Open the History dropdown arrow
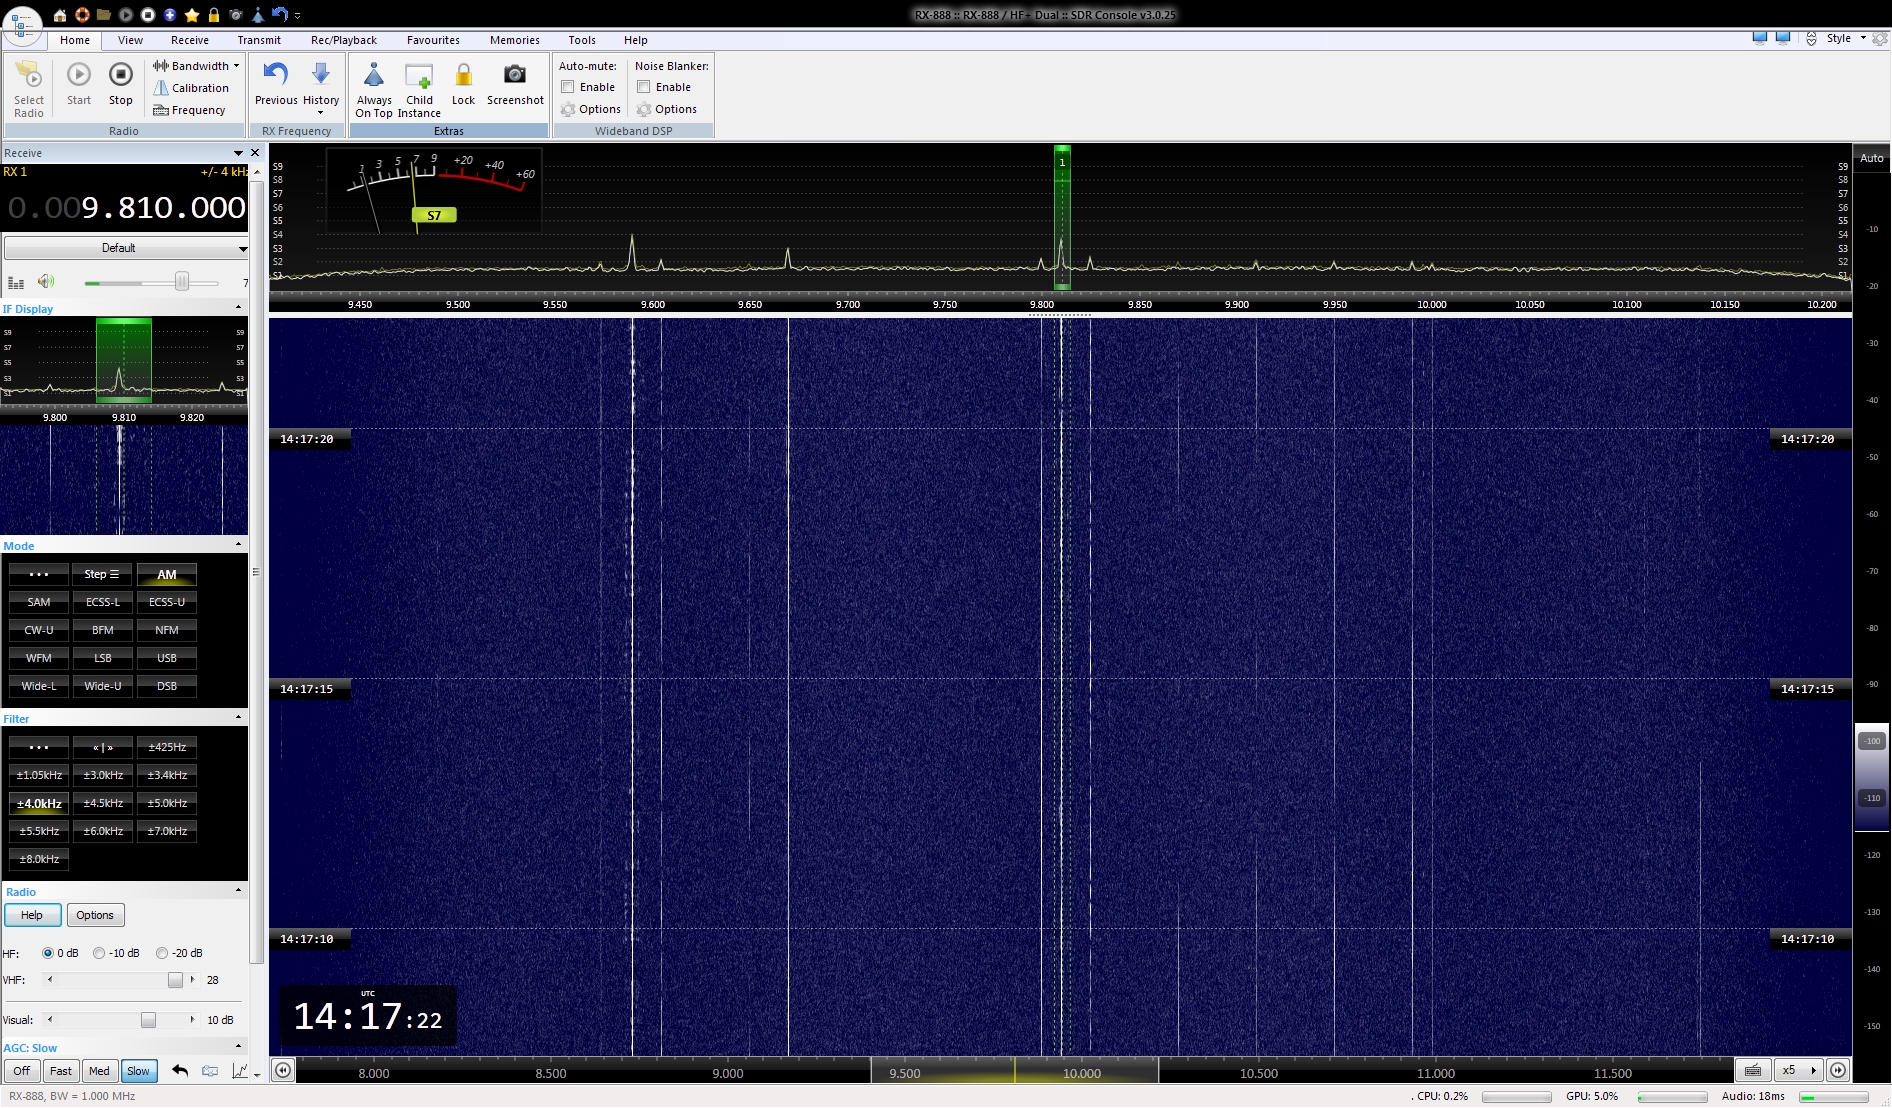The width and height of the screenshot is (1892, 1108). (321, 112)
